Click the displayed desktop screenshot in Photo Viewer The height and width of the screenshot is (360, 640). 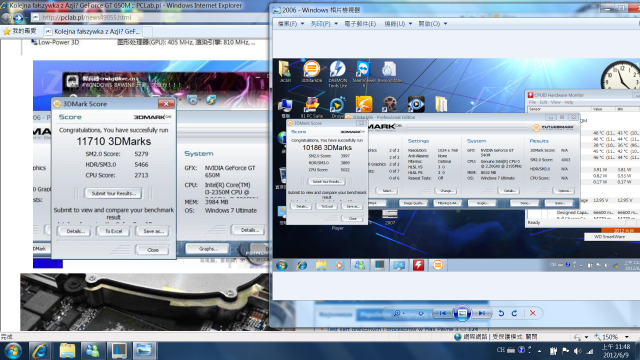click(456, 165)
